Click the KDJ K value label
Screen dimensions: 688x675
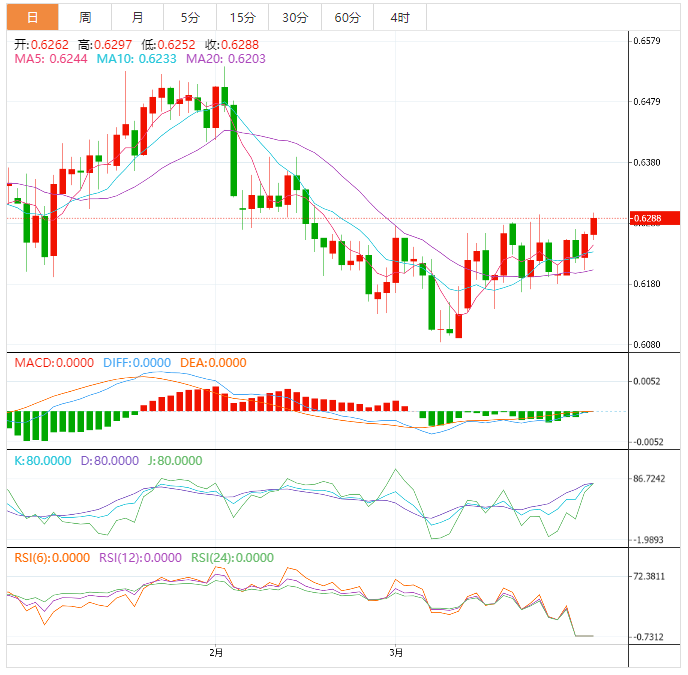[x=42, y=461]
